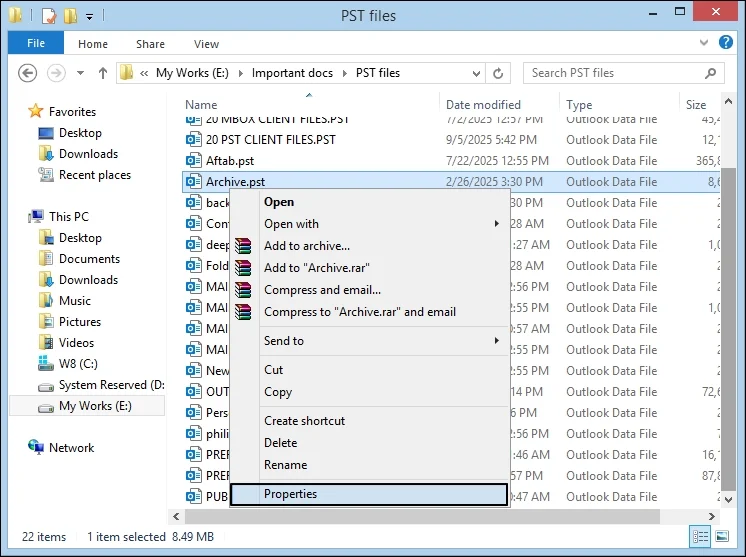Click WinRAR icon beside Compress and email...

[243, 290]
